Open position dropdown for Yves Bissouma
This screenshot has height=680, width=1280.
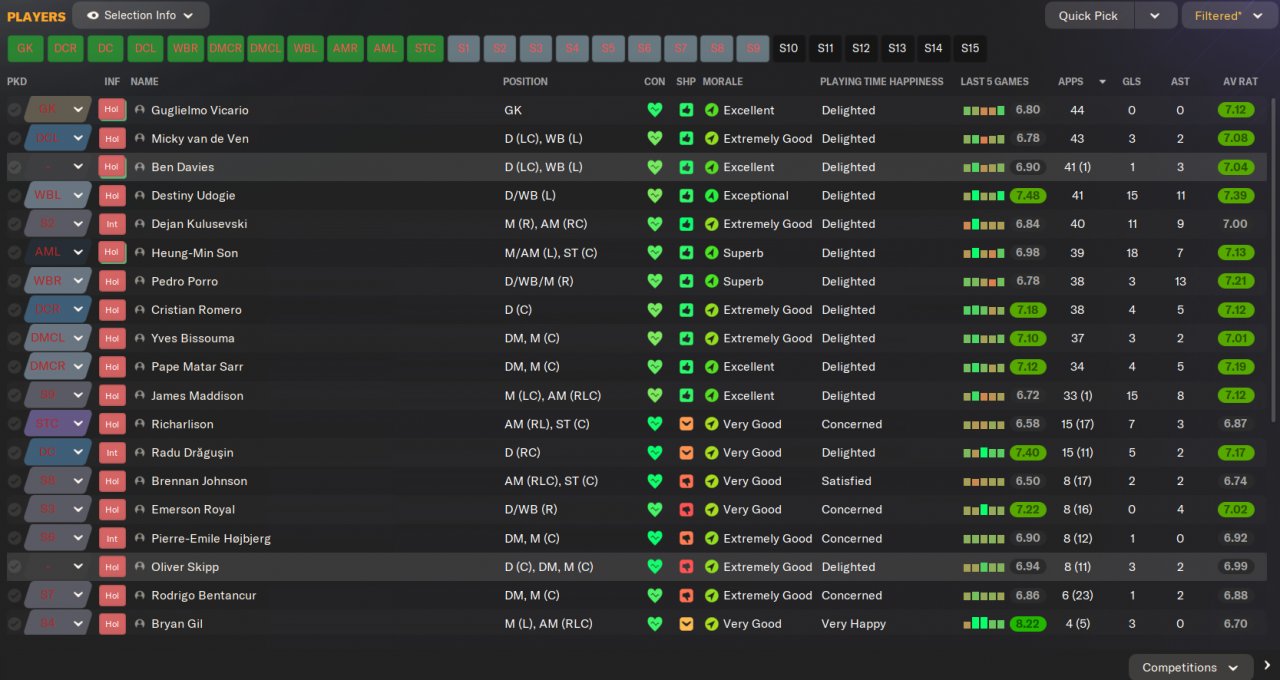point(78,338)
